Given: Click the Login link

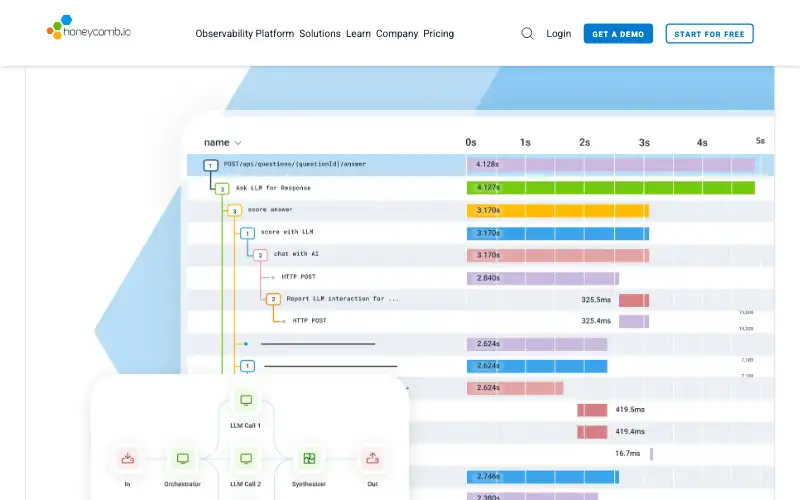Looking at the screenshot, I should pos(559,34).
